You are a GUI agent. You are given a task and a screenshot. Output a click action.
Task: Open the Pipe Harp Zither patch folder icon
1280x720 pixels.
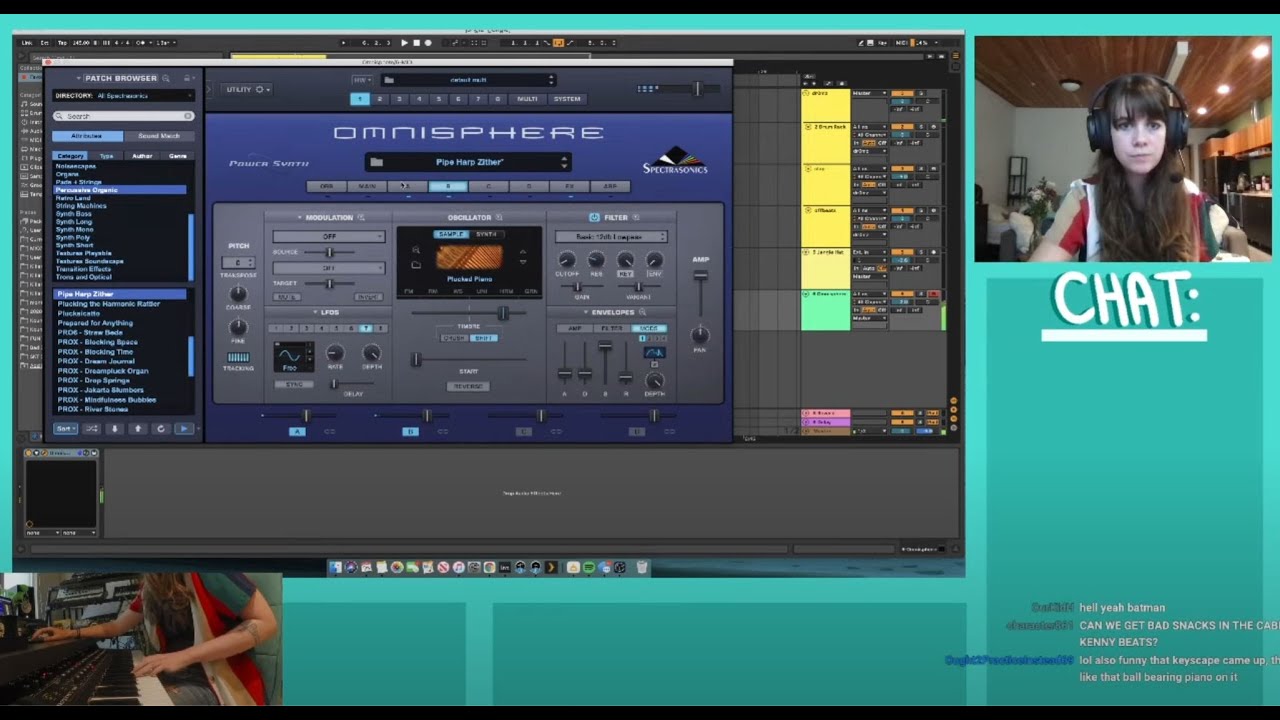pos(376,162)
